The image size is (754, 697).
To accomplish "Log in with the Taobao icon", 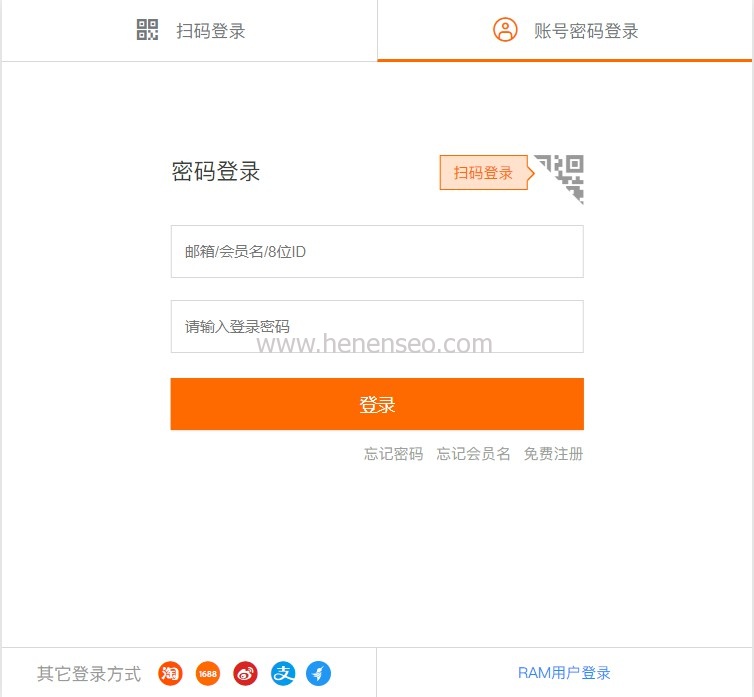I will click(170, 673).
